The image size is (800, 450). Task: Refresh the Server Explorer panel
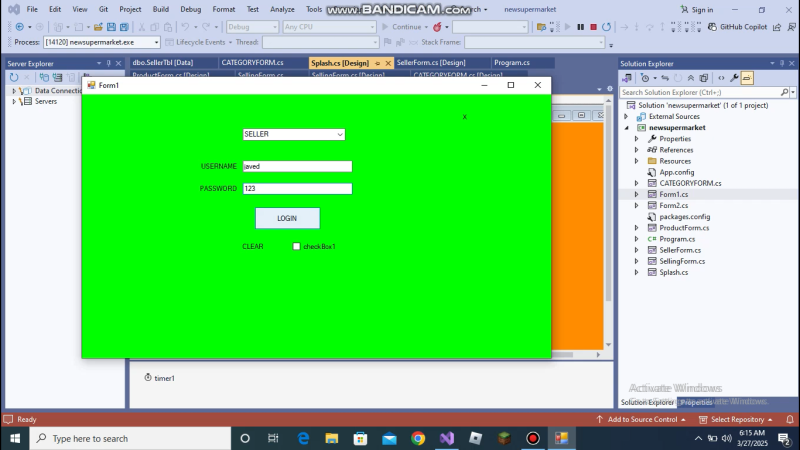tap(14, 77)
